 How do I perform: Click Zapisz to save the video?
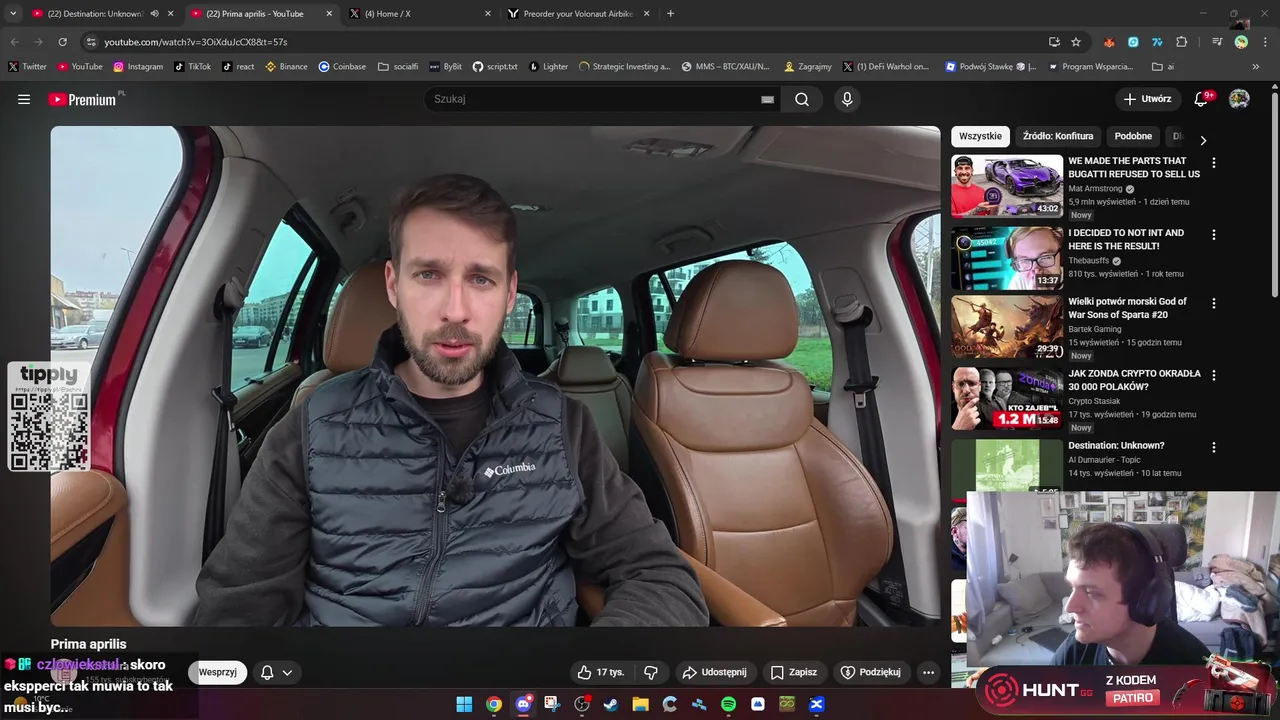point(794,672)
